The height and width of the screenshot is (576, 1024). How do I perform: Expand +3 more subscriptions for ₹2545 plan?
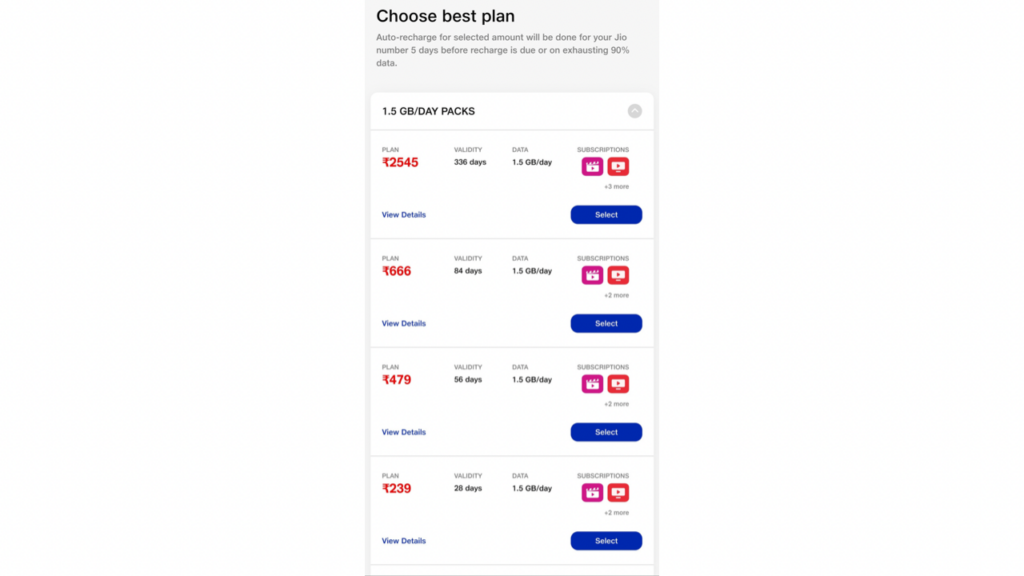coord(616,187)
